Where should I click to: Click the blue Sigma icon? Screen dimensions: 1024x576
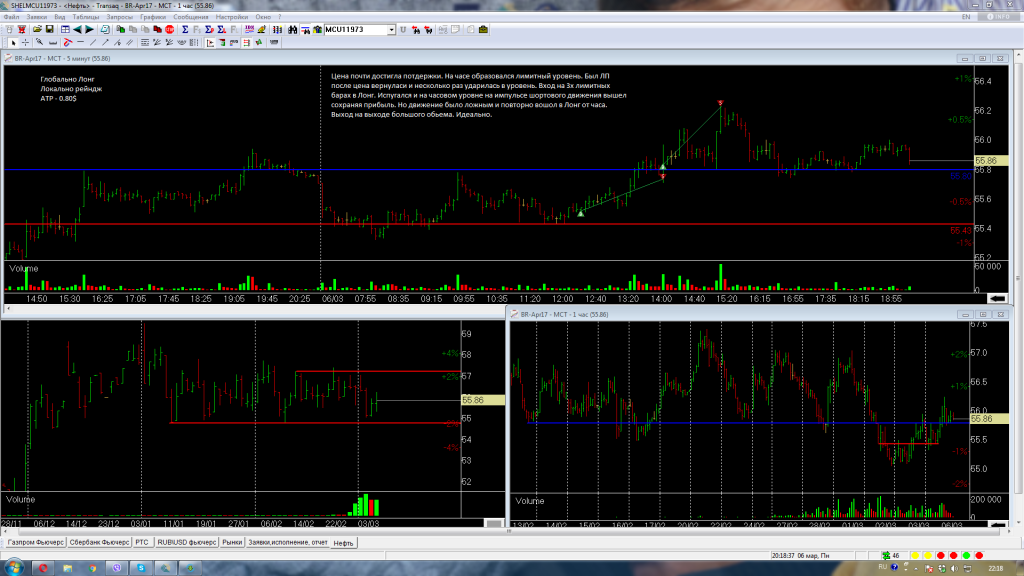point(185,29)
